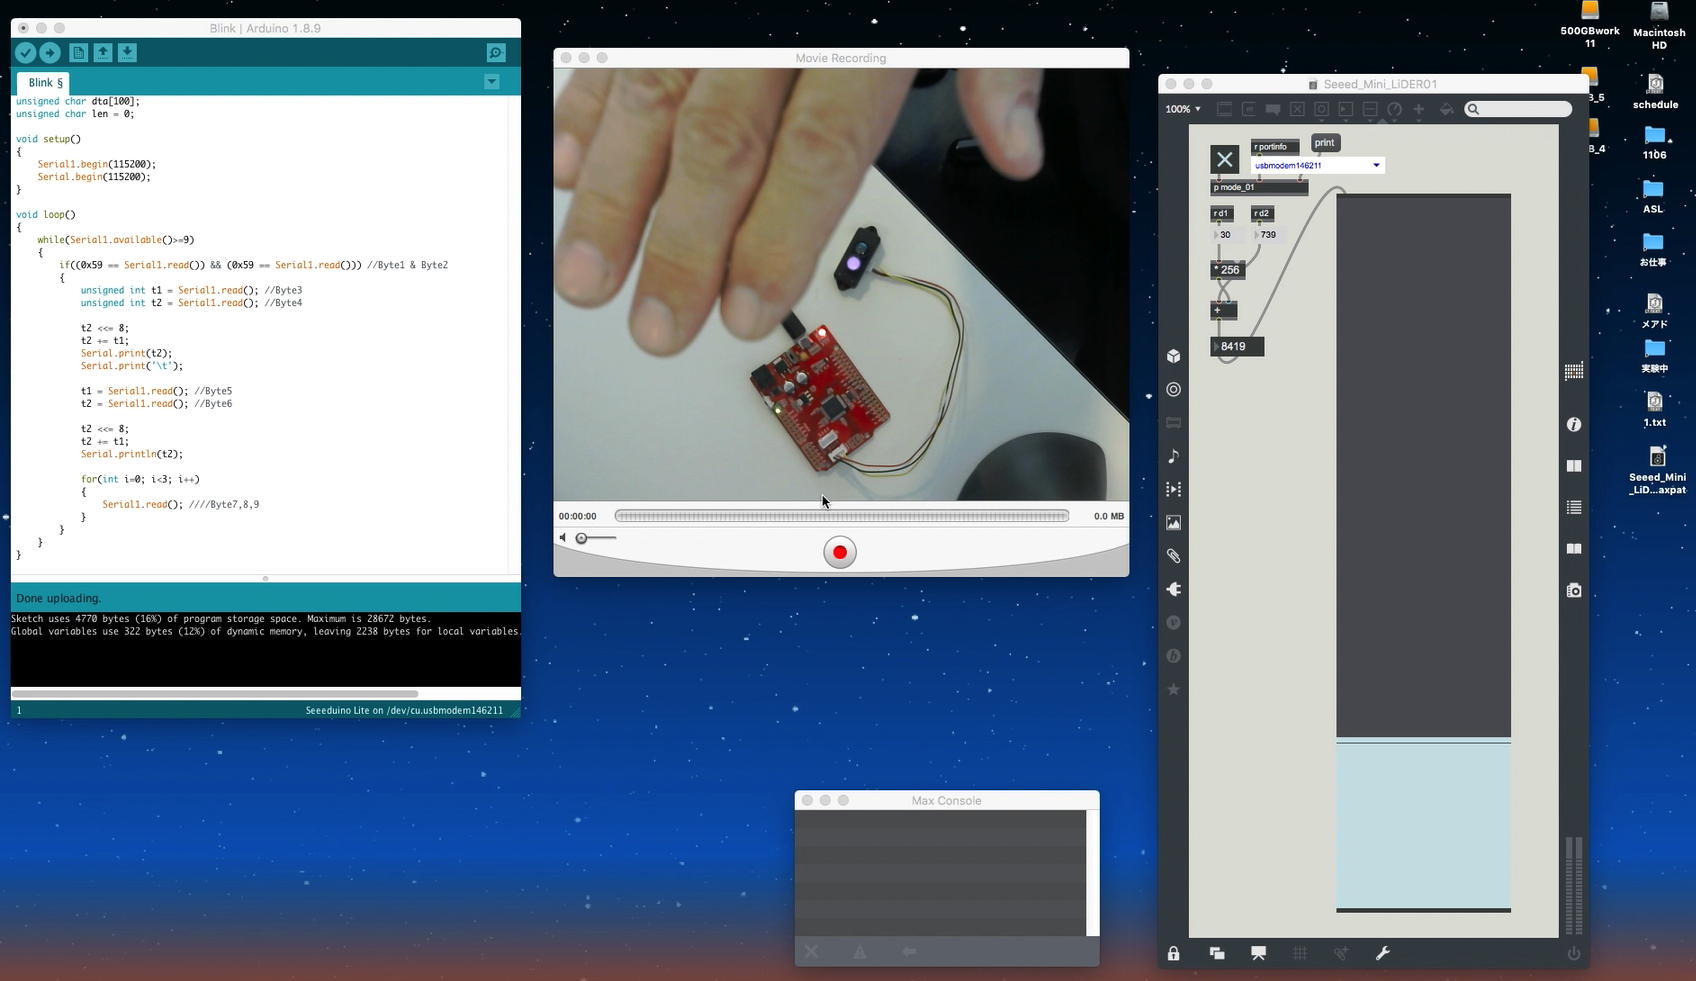Toggle the X toggle object in patcher
The height and width of the screenshot is (981, 1696).
tap(1224, 159)
